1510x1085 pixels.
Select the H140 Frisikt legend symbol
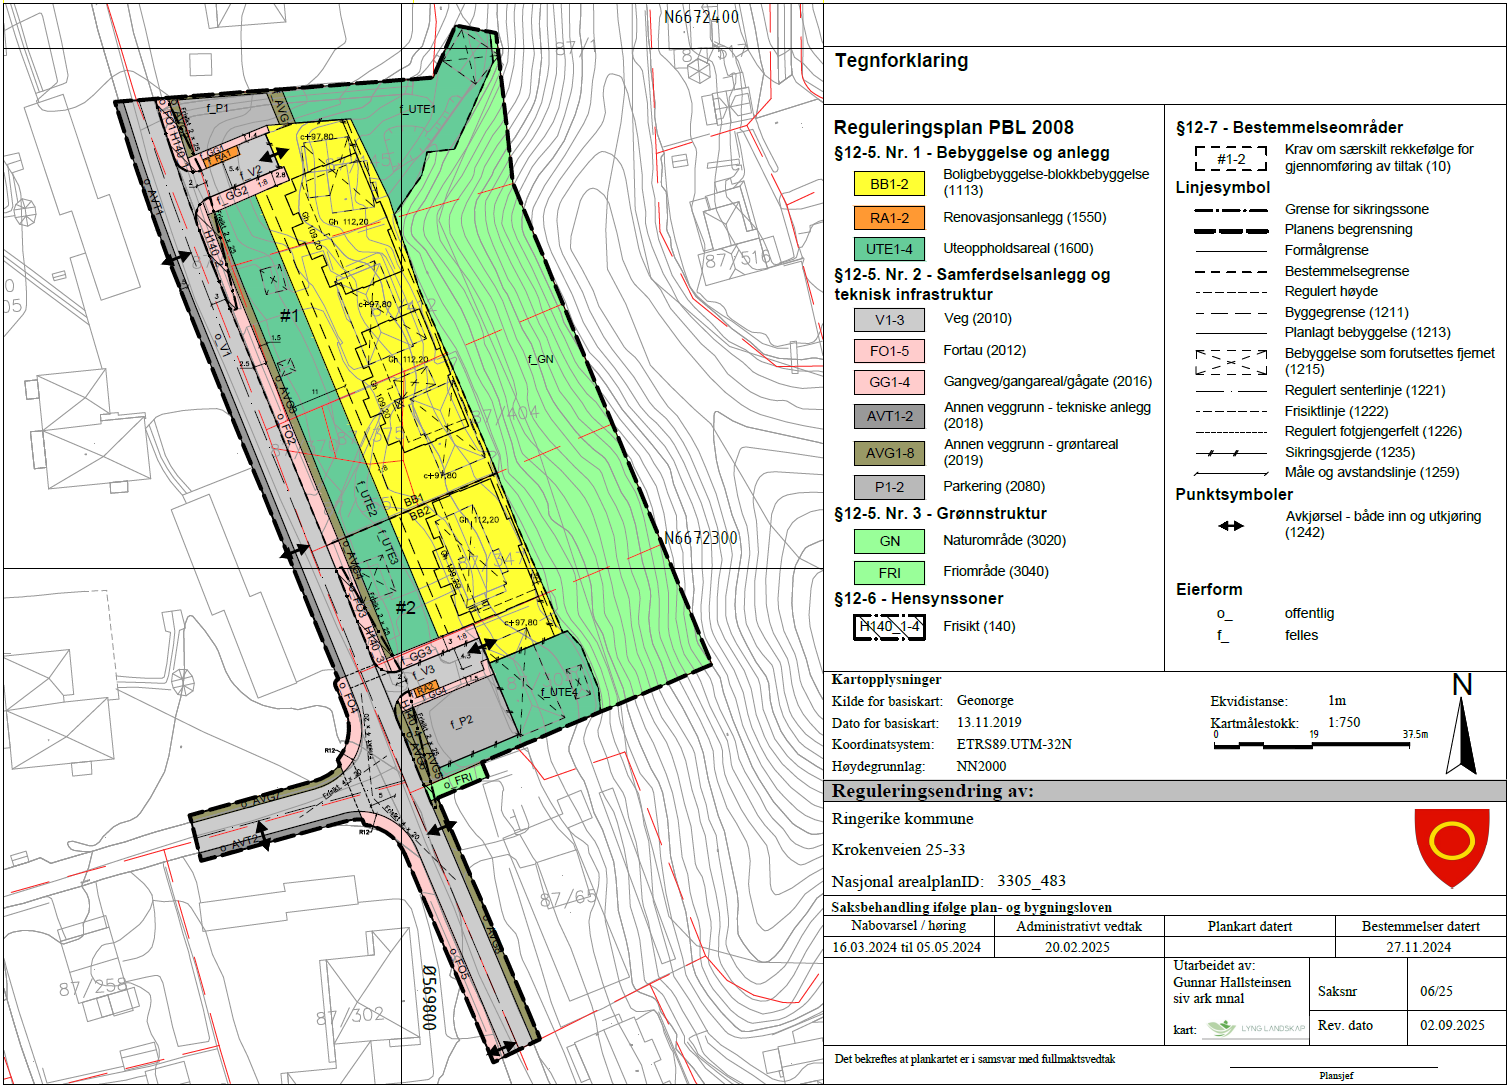tap(889, 627)
